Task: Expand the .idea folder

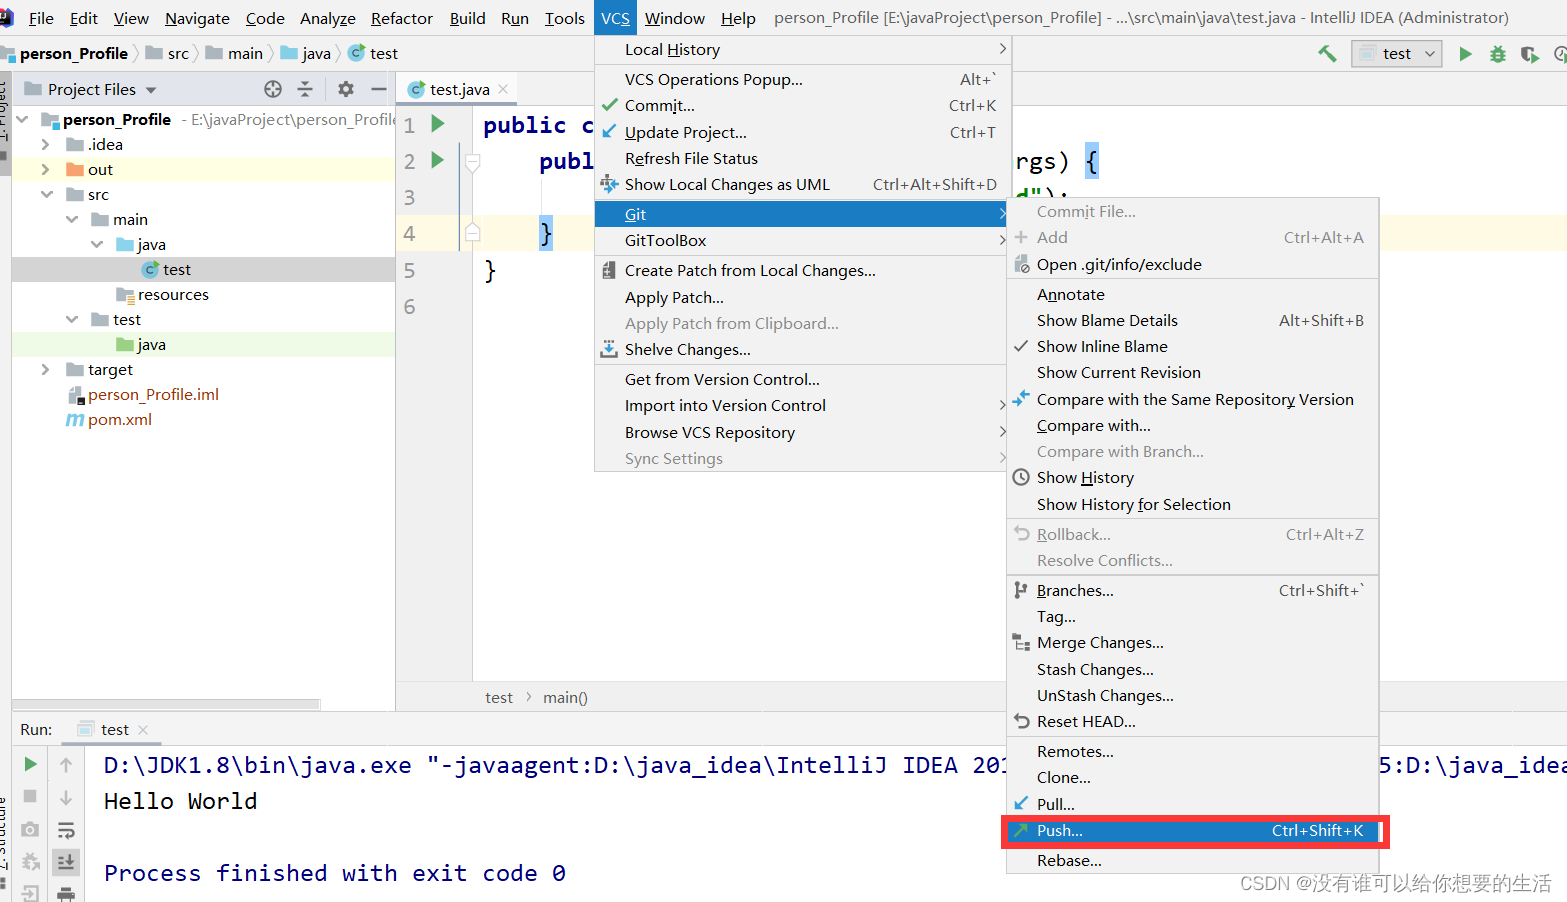Action: pos(45,145)
